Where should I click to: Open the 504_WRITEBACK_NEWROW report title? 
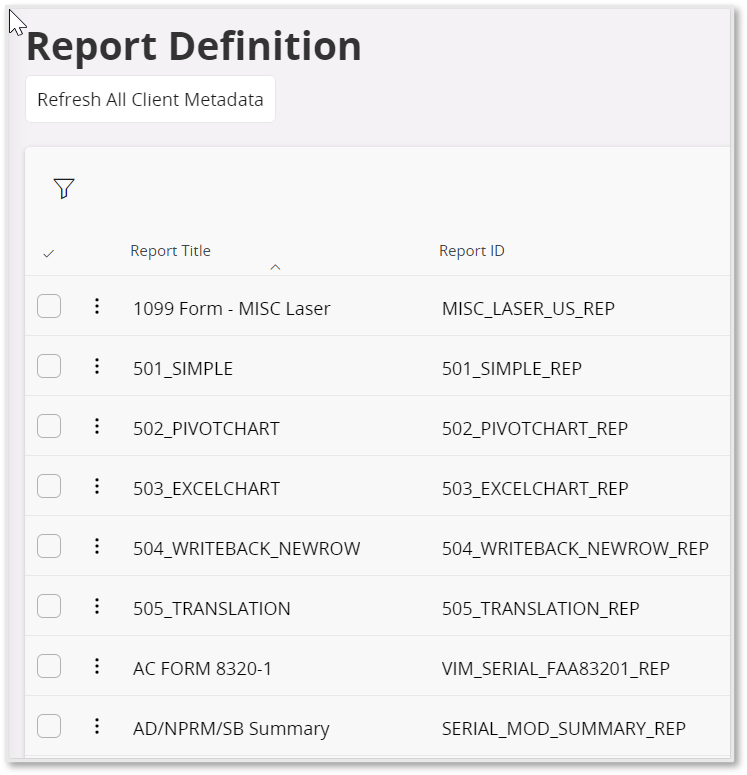[247, 549]
